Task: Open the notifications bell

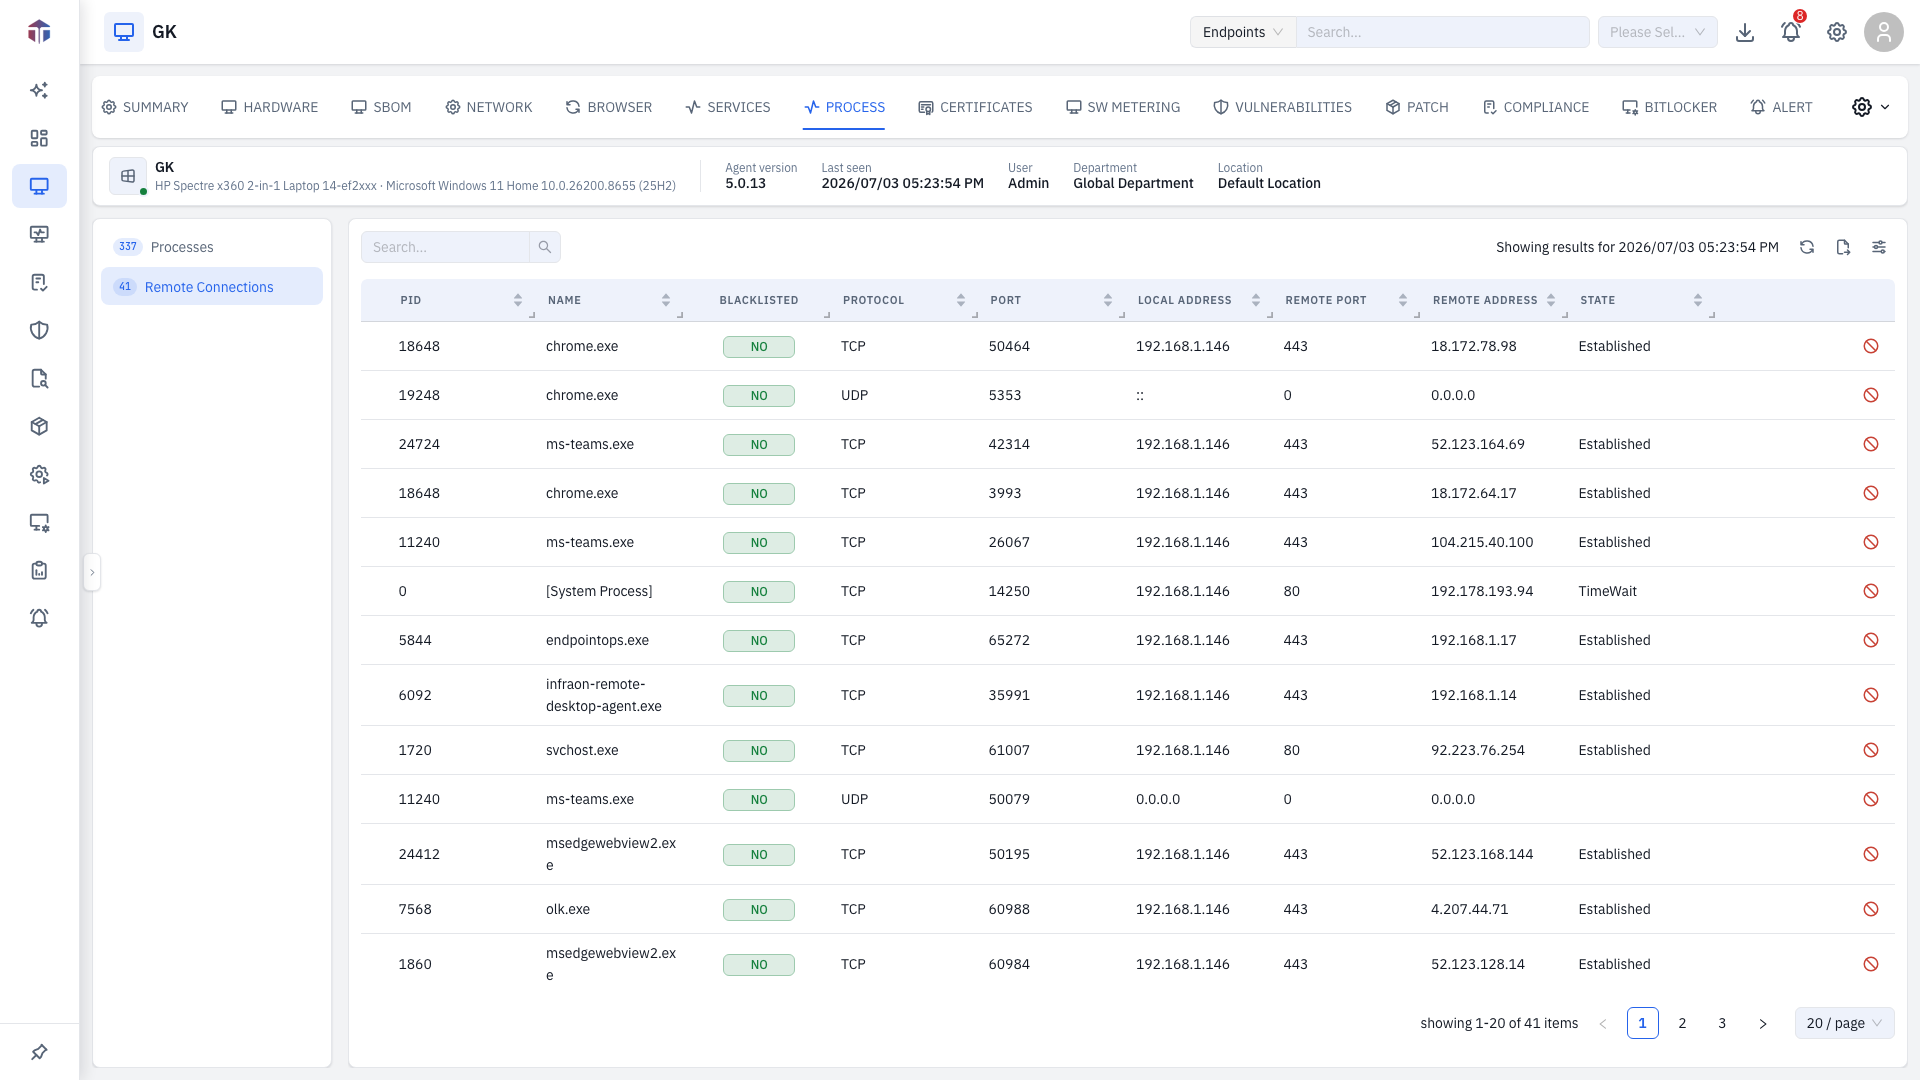Action: tap(1791, 32)
